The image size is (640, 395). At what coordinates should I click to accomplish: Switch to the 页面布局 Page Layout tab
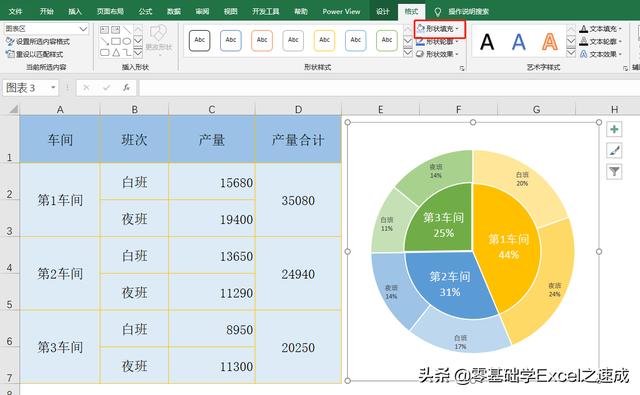[x=110, y=11]
